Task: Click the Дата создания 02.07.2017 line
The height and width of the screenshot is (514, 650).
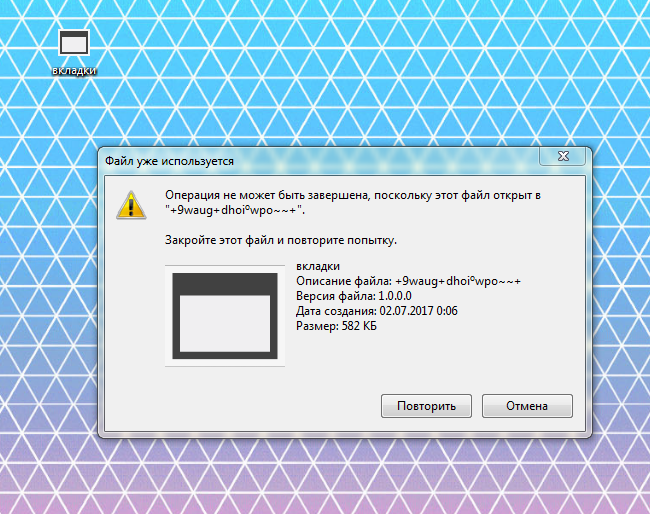Action: coord(377,311)
